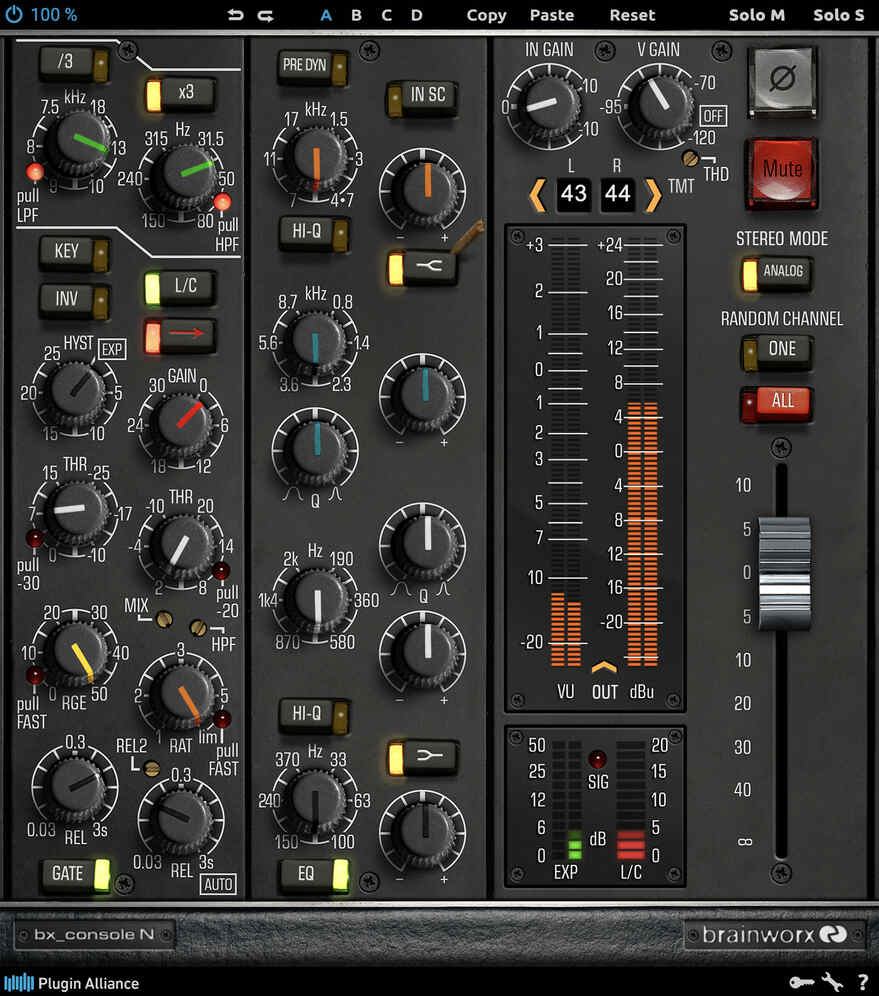The height and width of the screenshot is (996, 879).
Task: Click the right chevron to change TMT channel
Action: click(x=653, y=195)
